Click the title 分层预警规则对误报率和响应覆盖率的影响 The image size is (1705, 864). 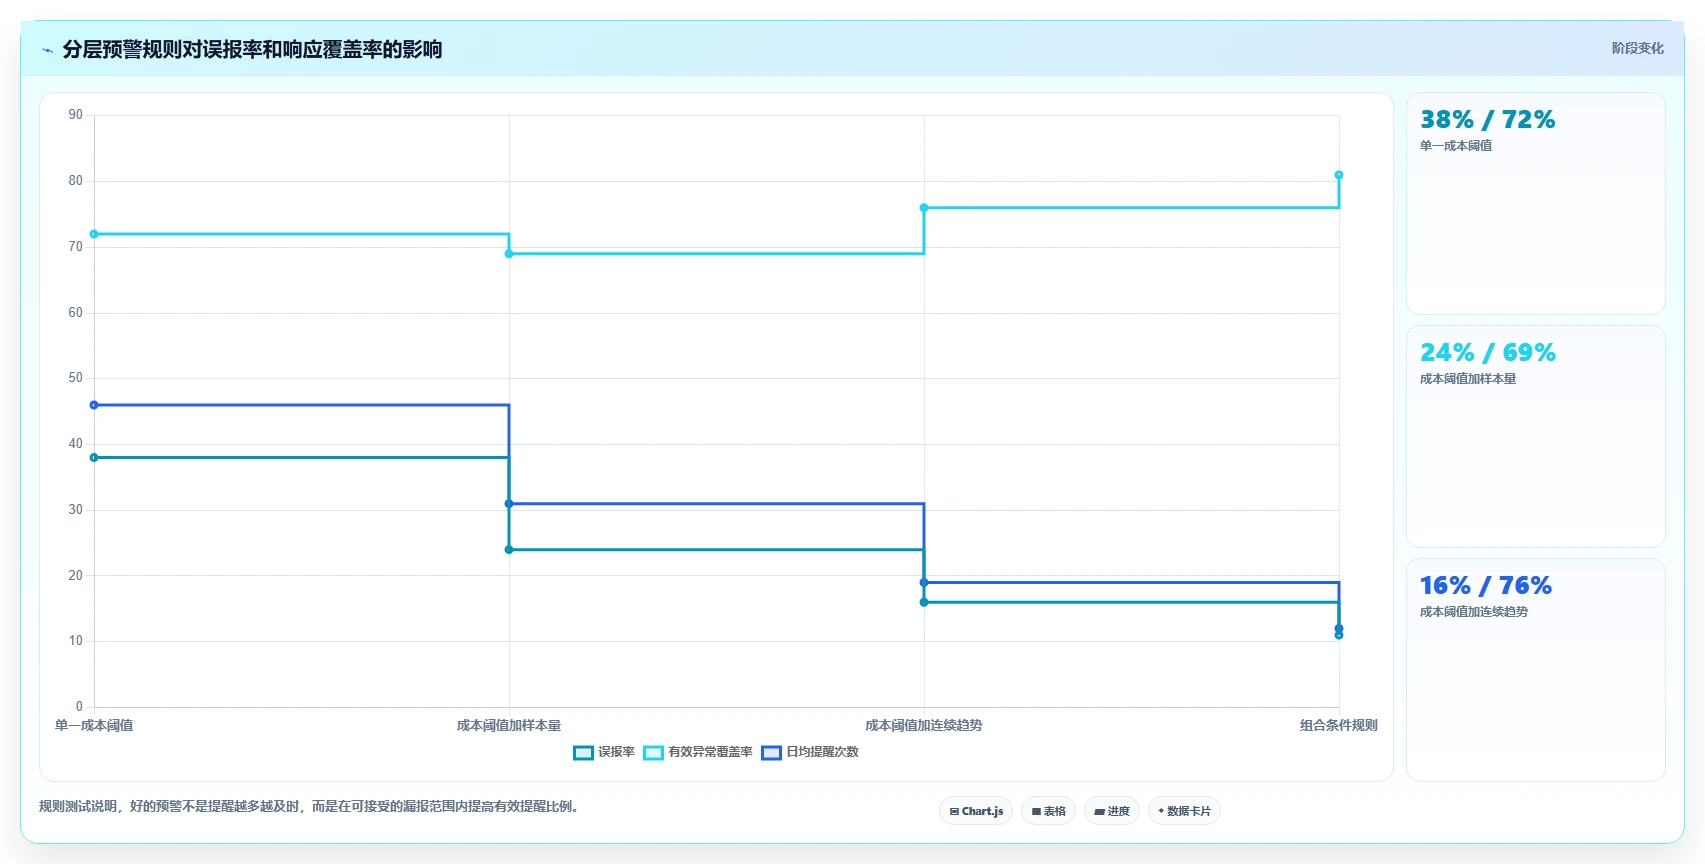pyautogui.click(x=252, y=49)
